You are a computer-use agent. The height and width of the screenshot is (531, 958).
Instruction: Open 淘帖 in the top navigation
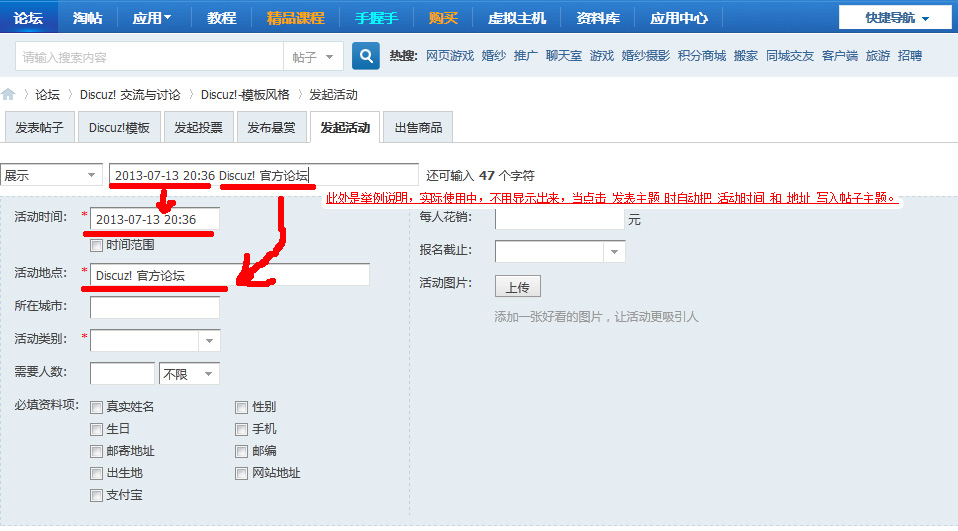point(87,18)
